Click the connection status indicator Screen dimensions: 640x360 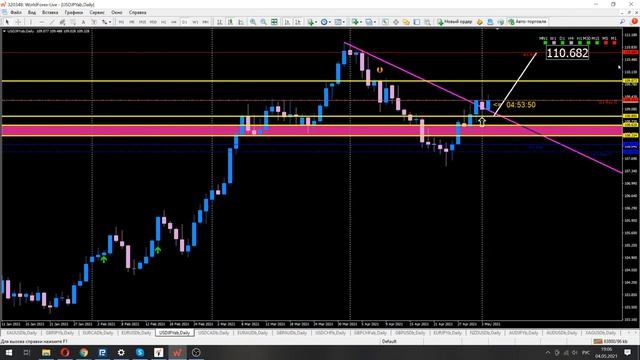coord(610,341)
